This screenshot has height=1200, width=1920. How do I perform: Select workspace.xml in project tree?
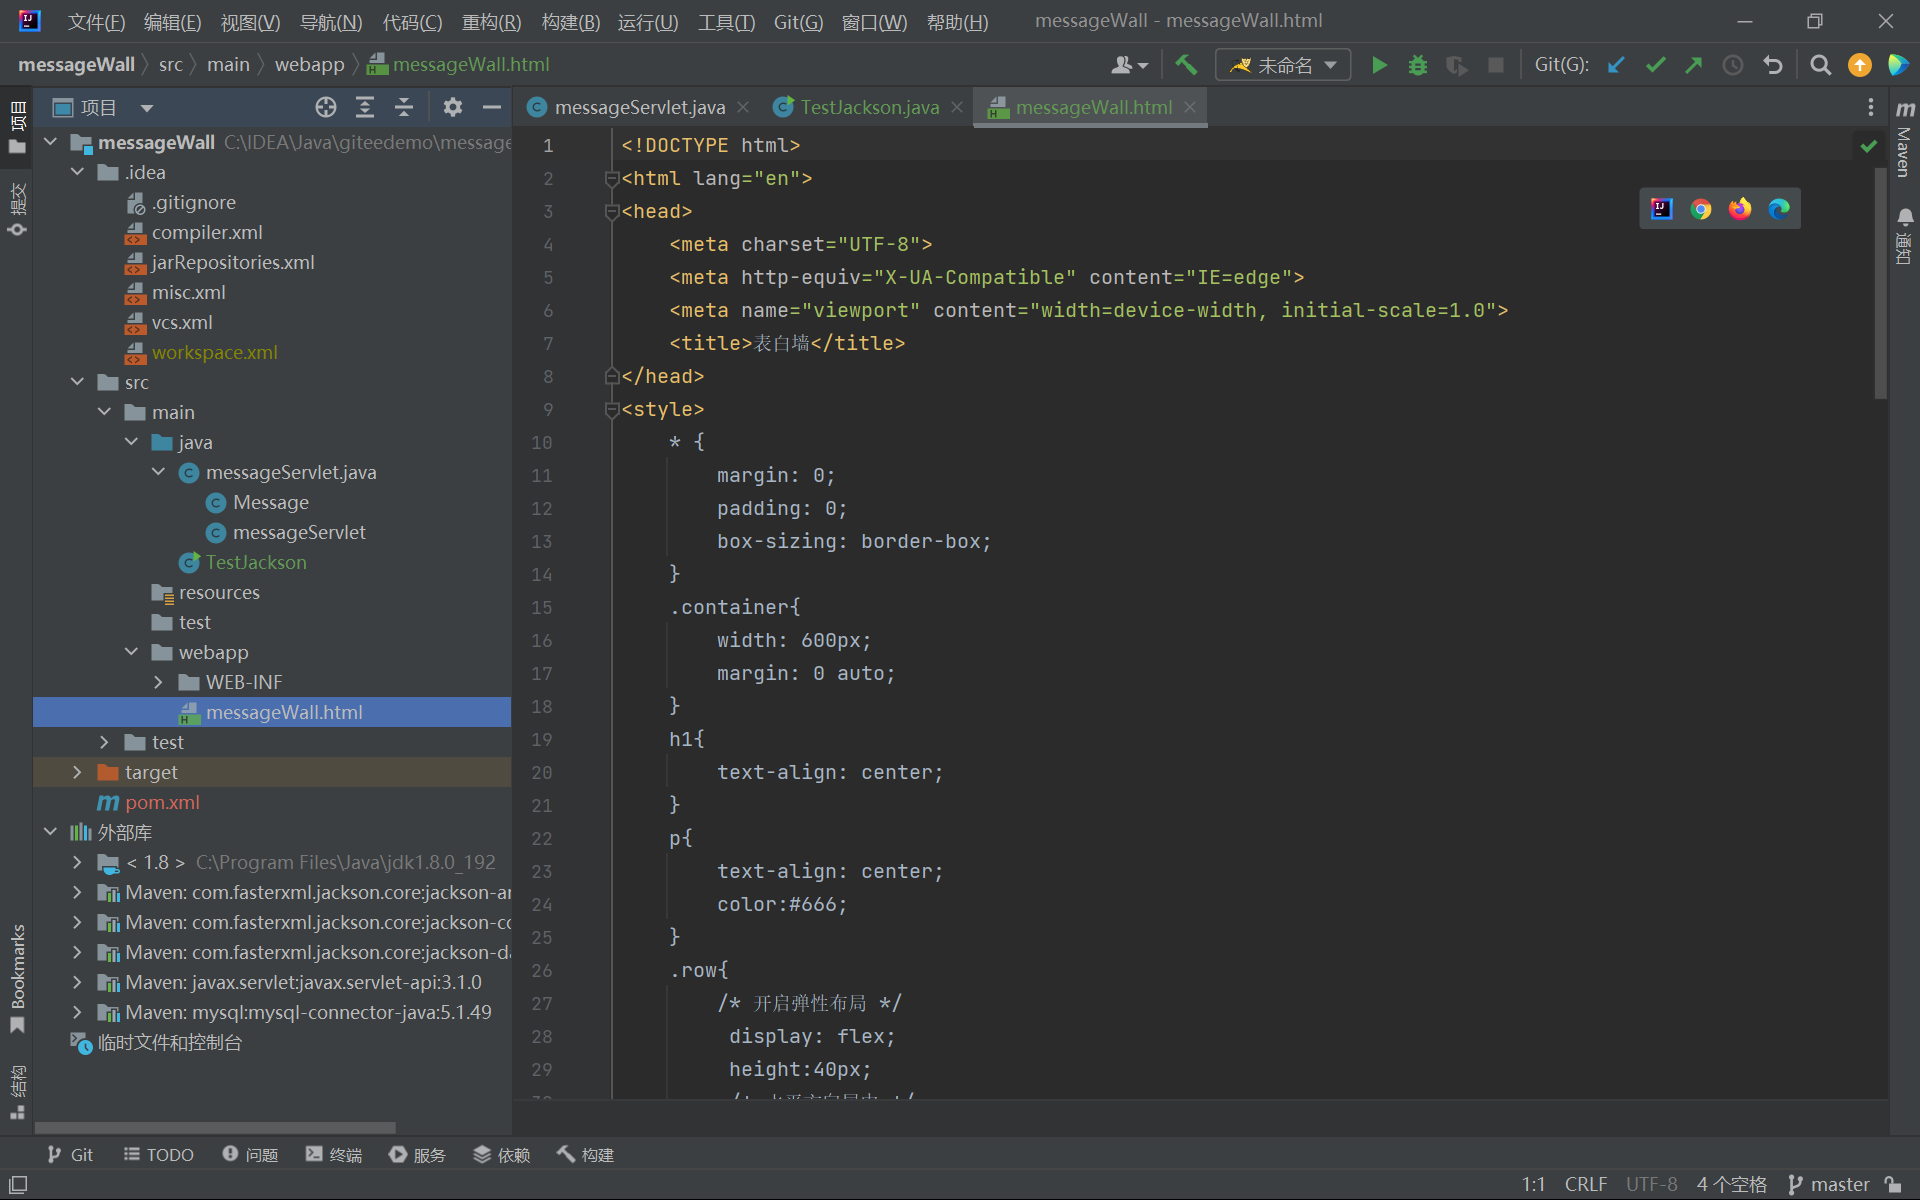214,352
